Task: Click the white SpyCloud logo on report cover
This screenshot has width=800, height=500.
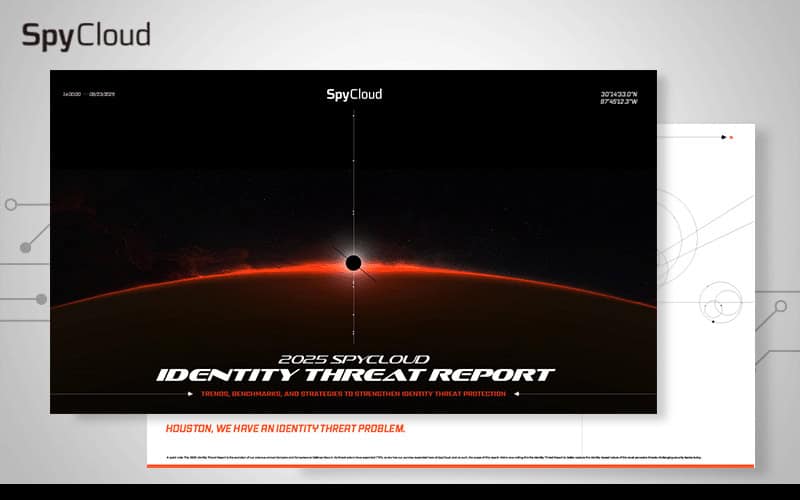Action: (x=353, y=95)
